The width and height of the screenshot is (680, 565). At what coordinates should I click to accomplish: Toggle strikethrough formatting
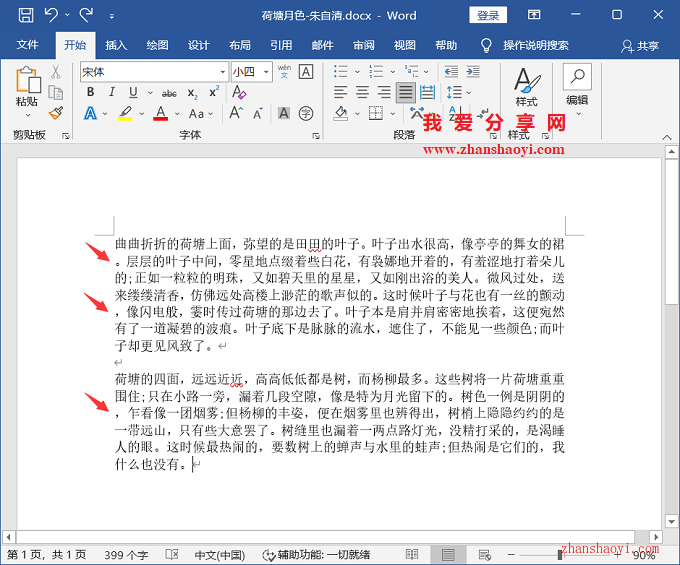coord(169,93)
